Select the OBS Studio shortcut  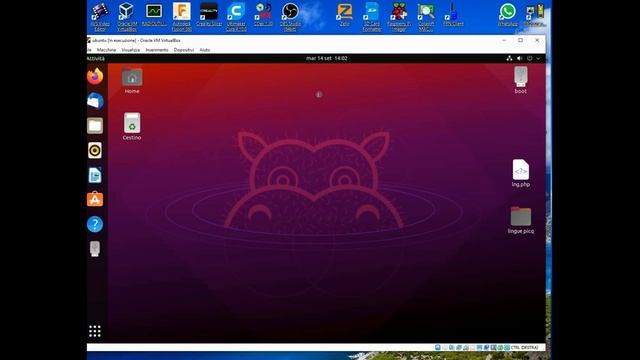tap(290, 17)
